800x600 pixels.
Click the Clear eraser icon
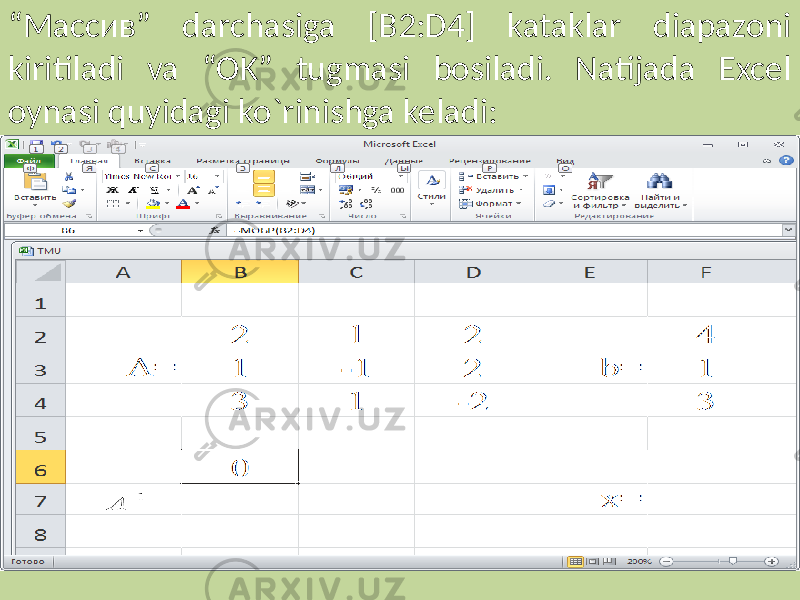pyautogui.click(x=549, y=204)
